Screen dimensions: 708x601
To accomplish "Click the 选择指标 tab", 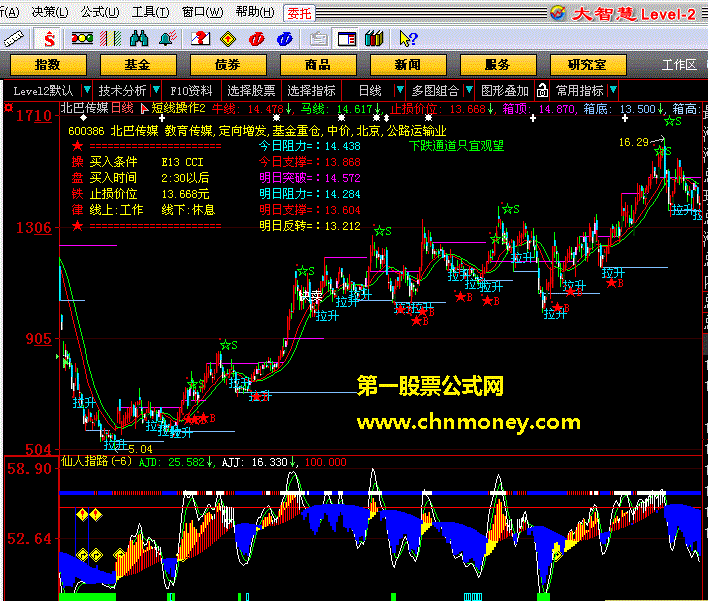I will (x=312, y=91).
